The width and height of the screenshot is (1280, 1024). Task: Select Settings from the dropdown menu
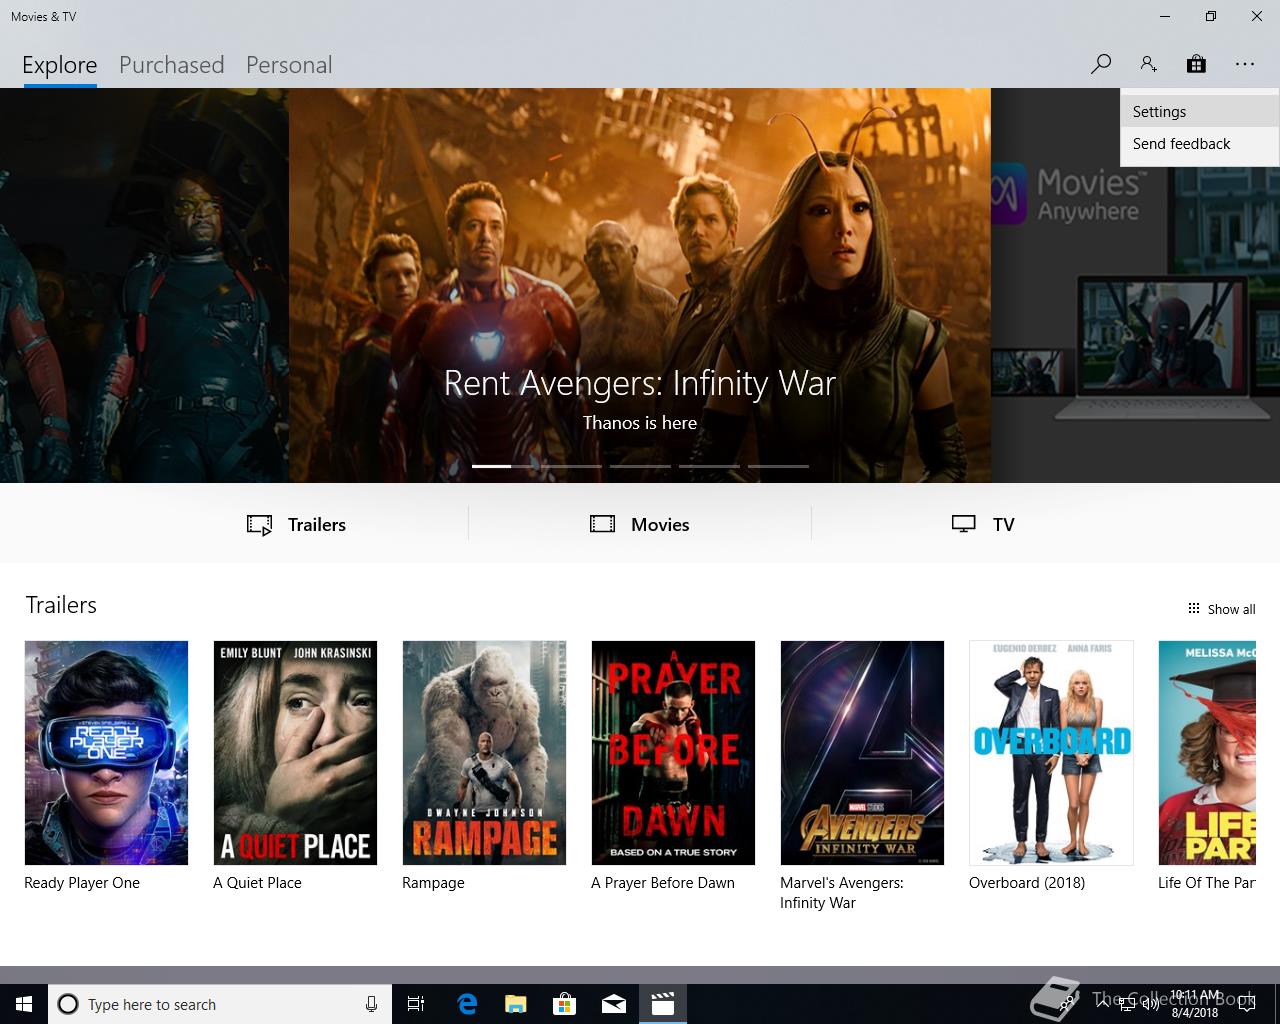[x=1199, y=112]
